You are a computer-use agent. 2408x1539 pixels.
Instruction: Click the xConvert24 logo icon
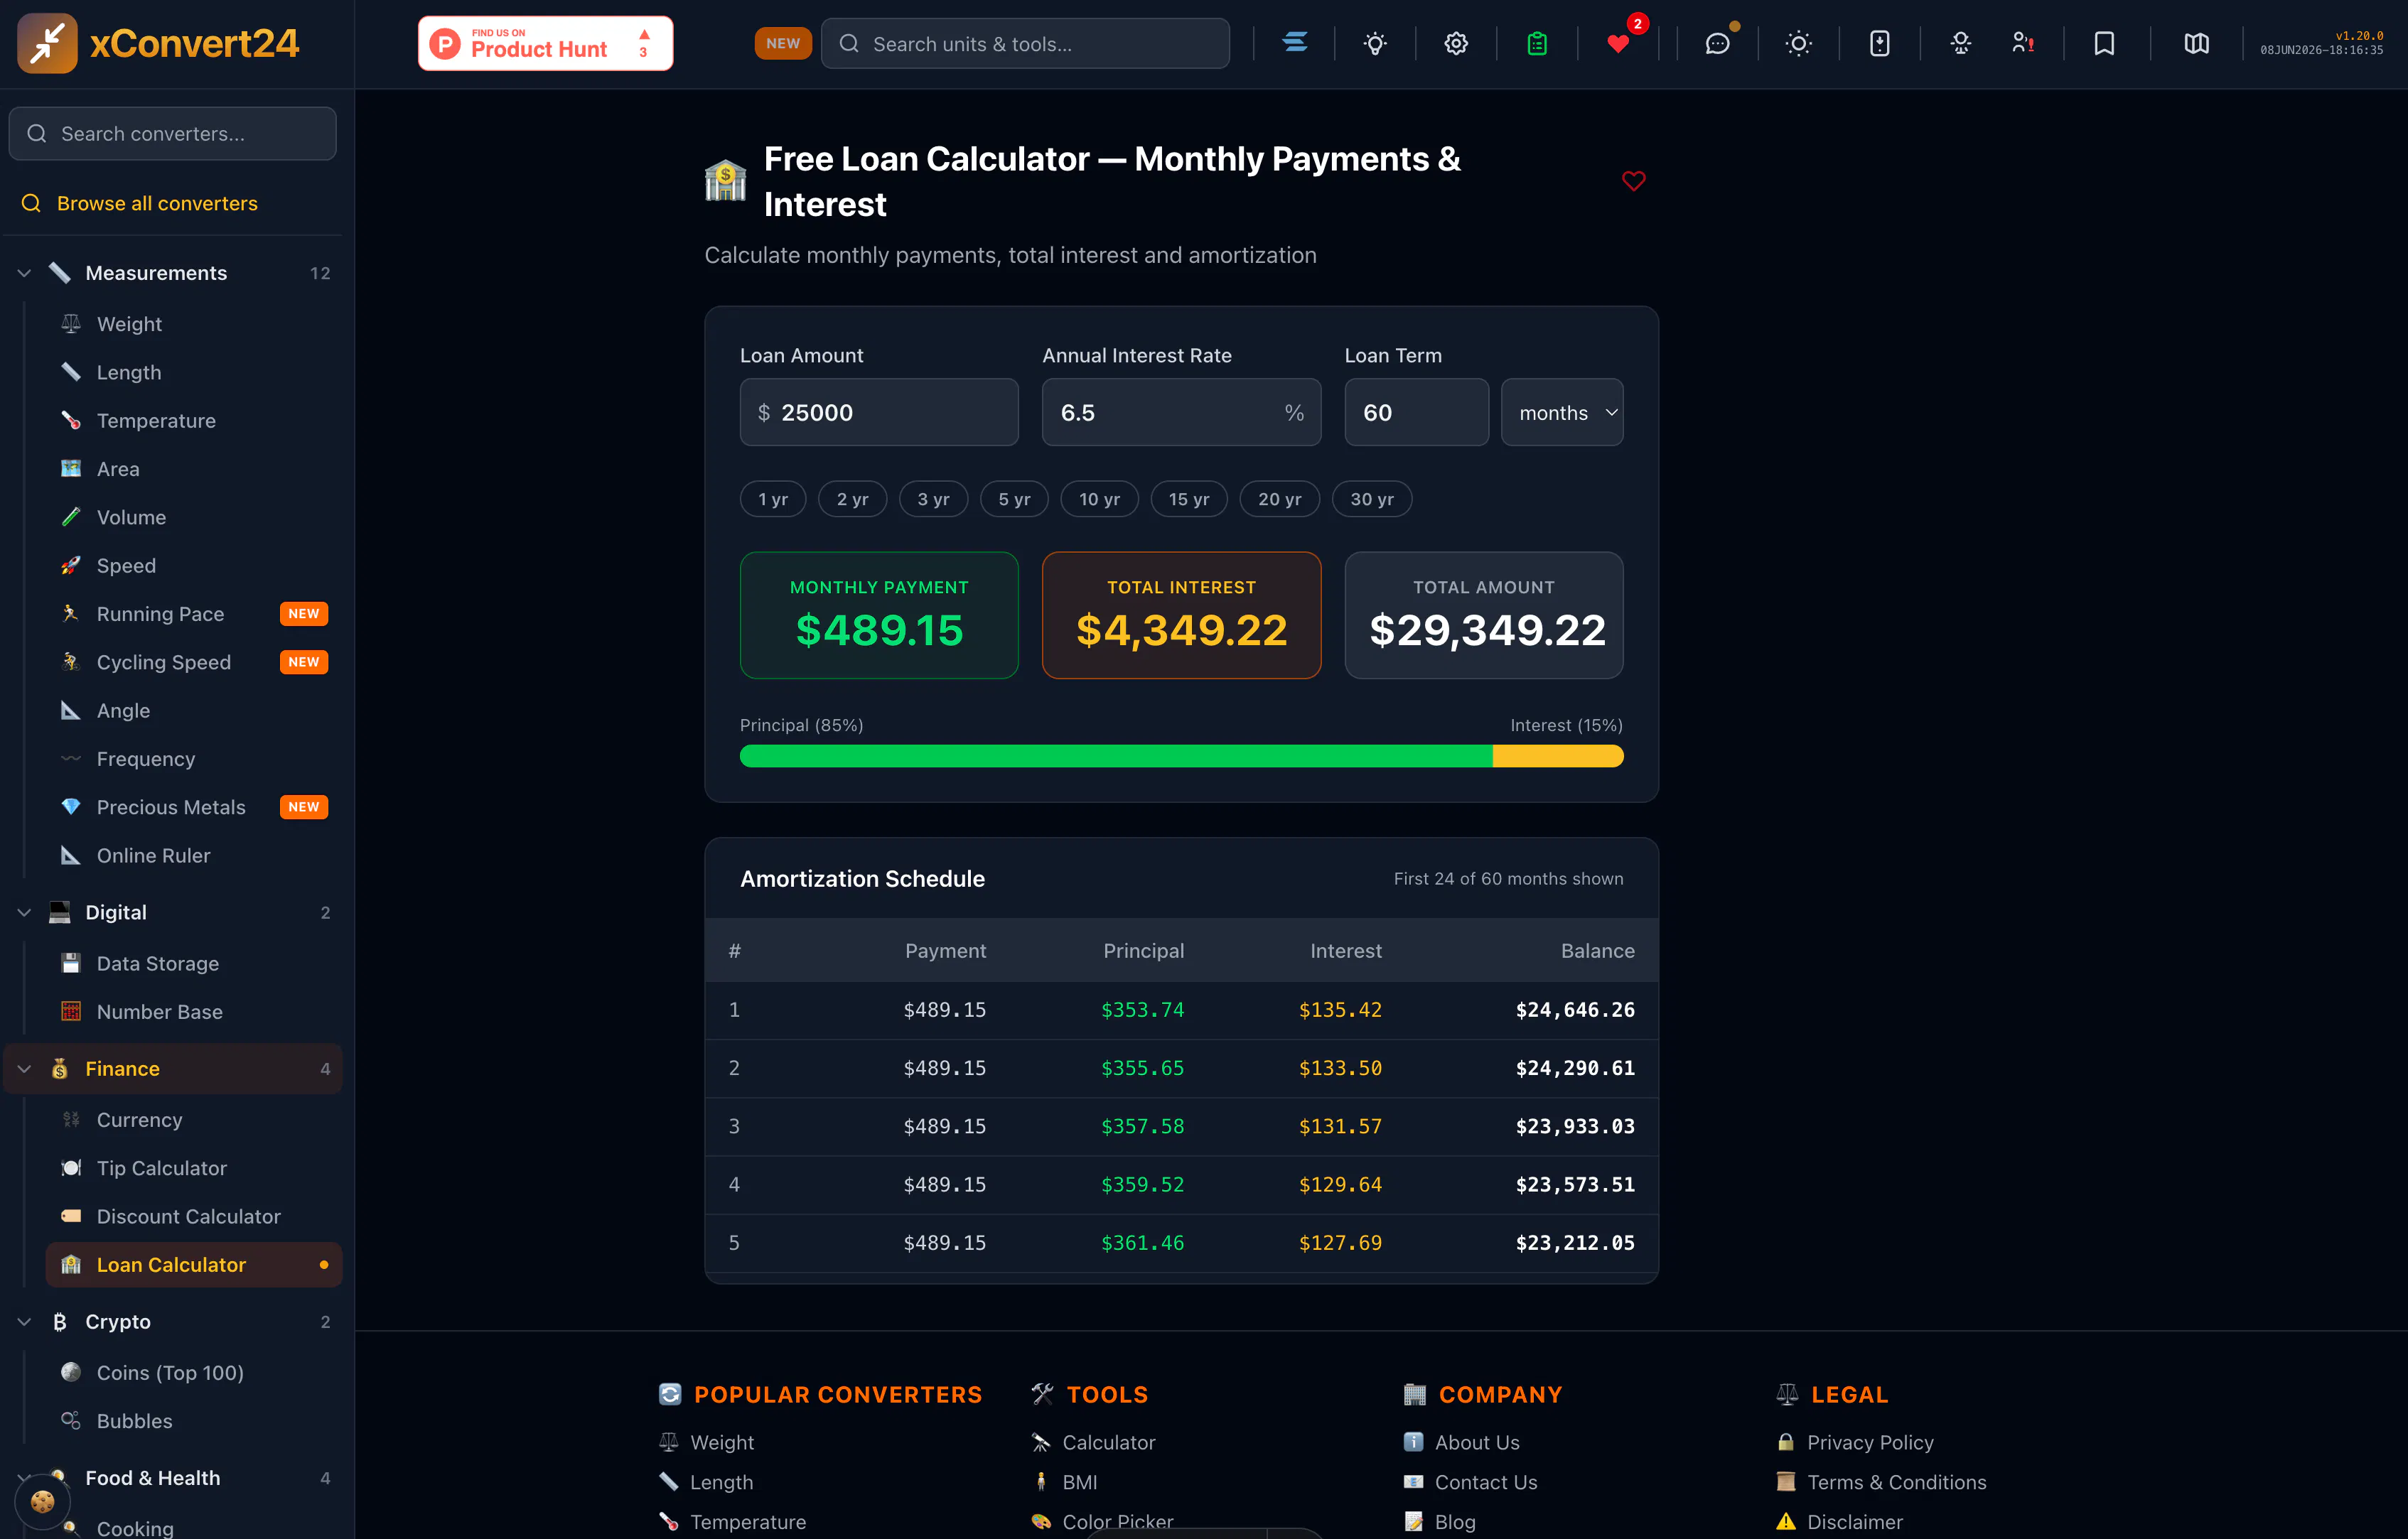(x=47, y=43)
